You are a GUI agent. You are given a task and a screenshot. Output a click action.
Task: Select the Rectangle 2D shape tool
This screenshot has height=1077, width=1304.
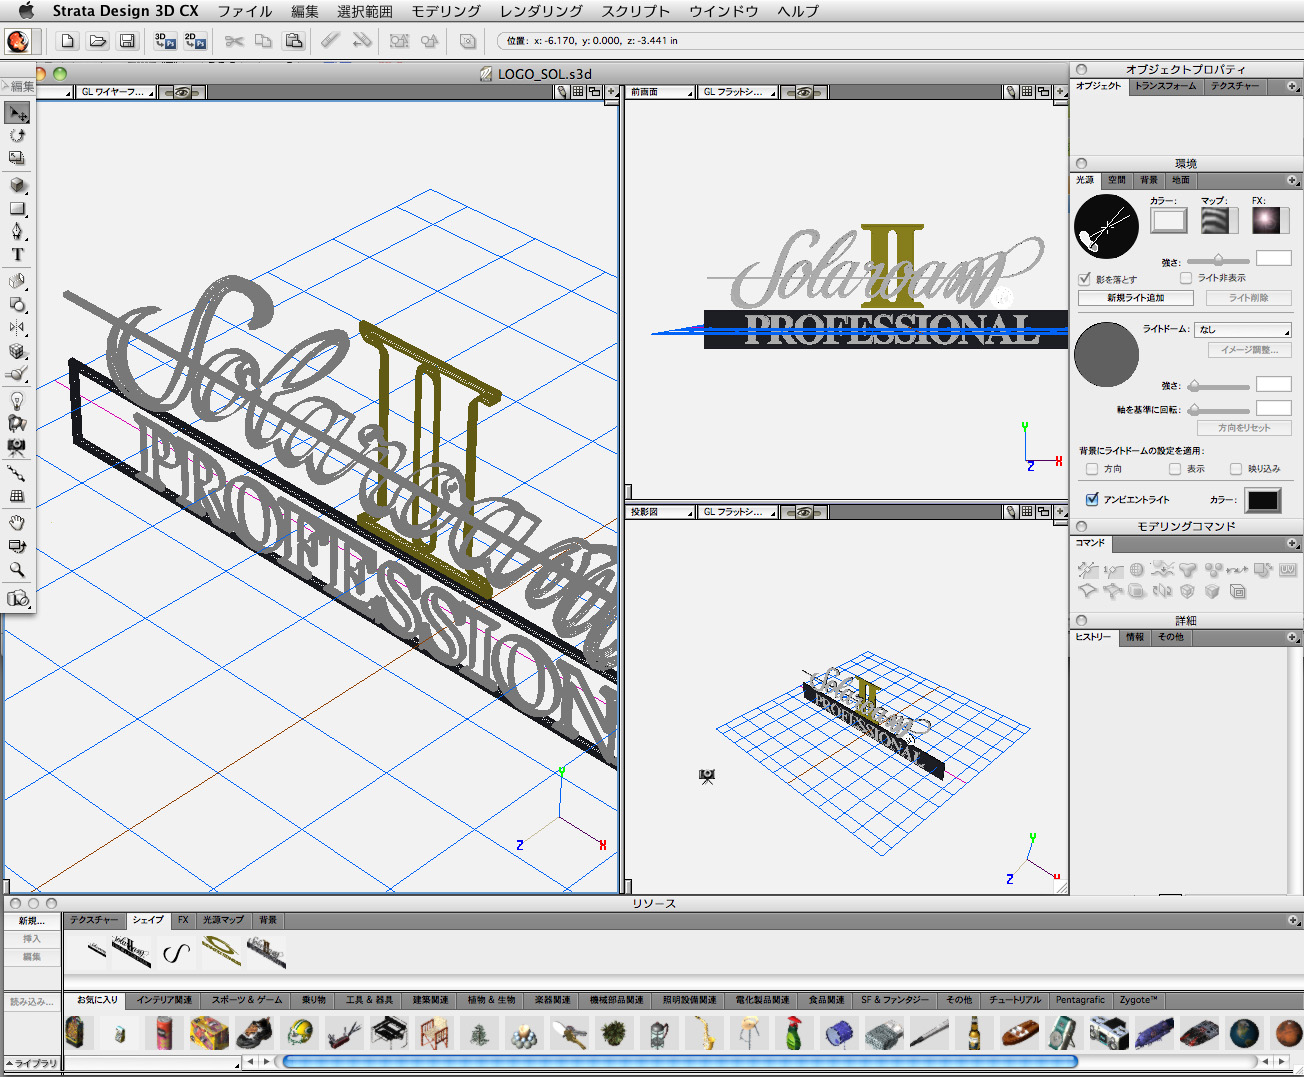[x=17, y=209]
